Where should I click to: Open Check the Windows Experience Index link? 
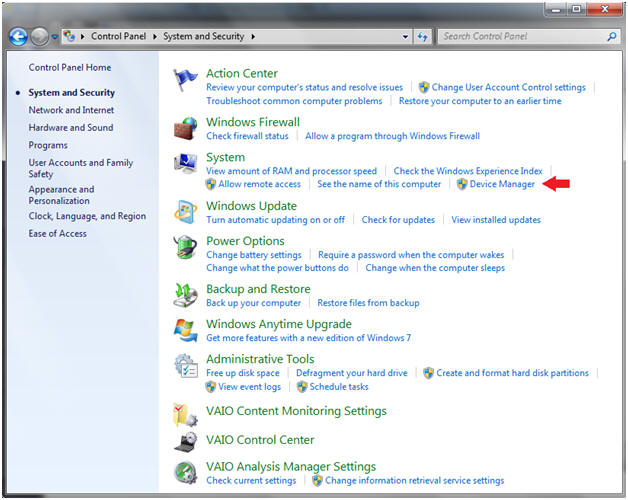pos(468,171)
